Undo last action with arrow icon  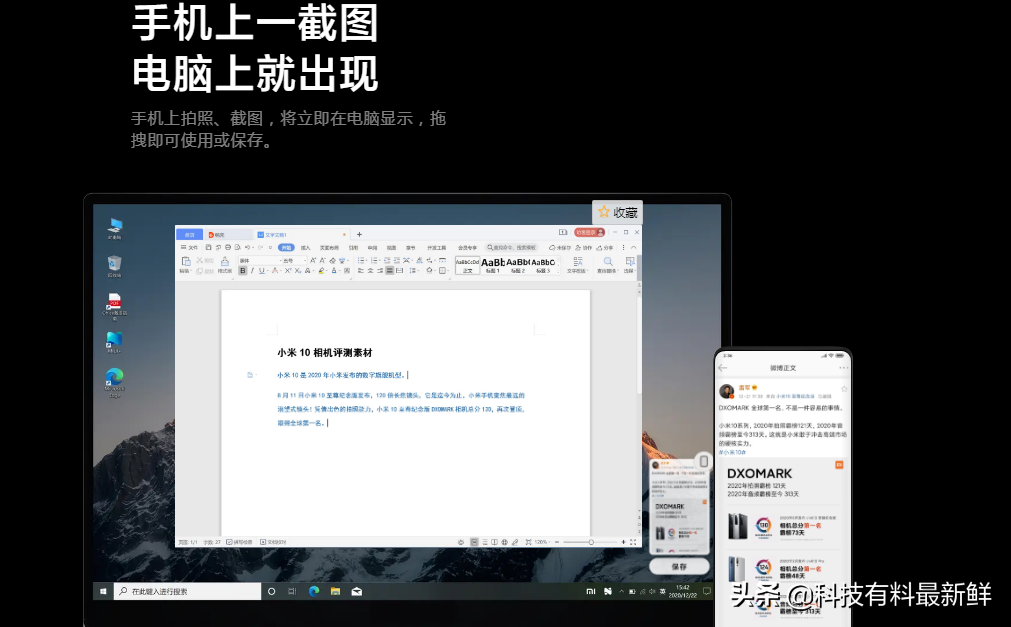coord(248,248)
